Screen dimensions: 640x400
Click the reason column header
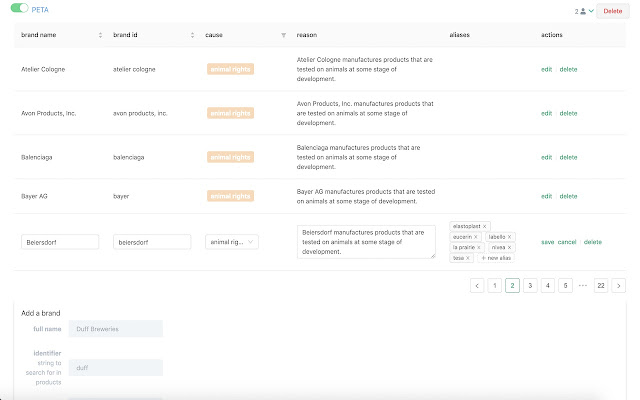307,35
